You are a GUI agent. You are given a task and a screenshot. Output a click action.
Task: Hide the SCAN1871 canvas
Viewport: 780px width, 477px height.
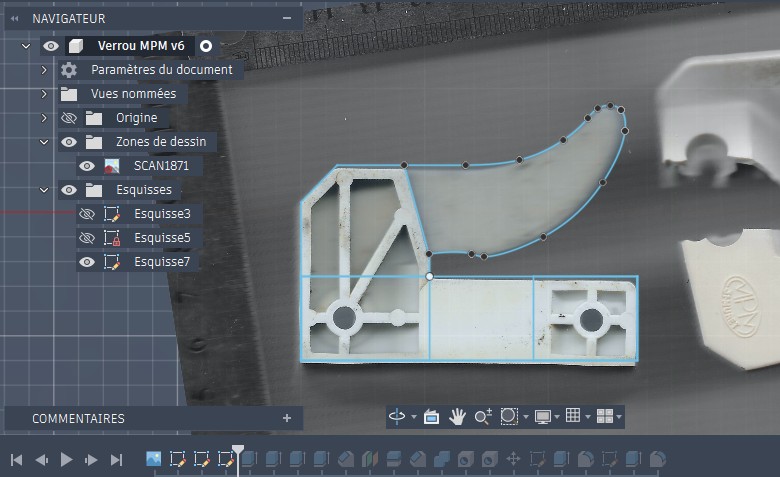coord(87,166)
